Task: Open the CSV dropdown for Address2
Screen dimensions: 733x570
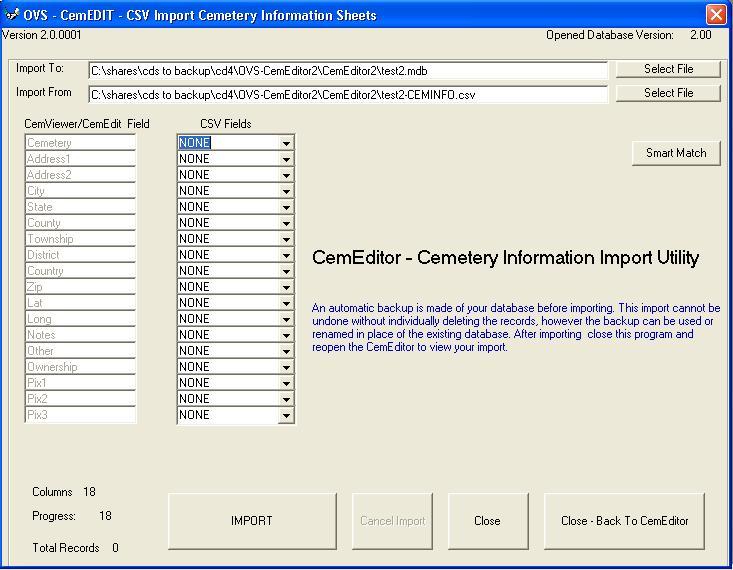Action: pos(286,175)
